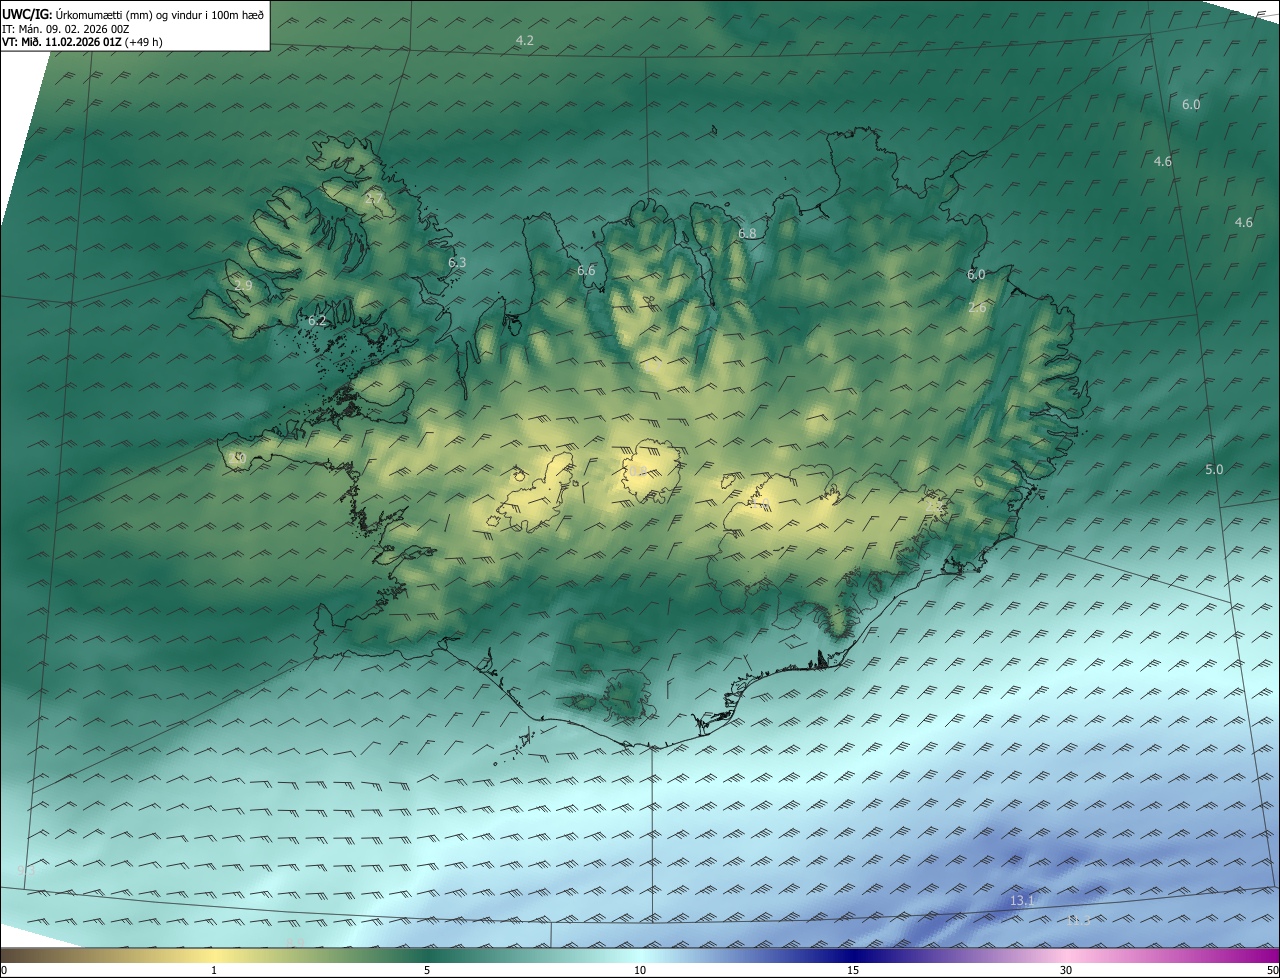Click the '4.2' precipitation value label
1280x978 pixels.
point(525,40)
